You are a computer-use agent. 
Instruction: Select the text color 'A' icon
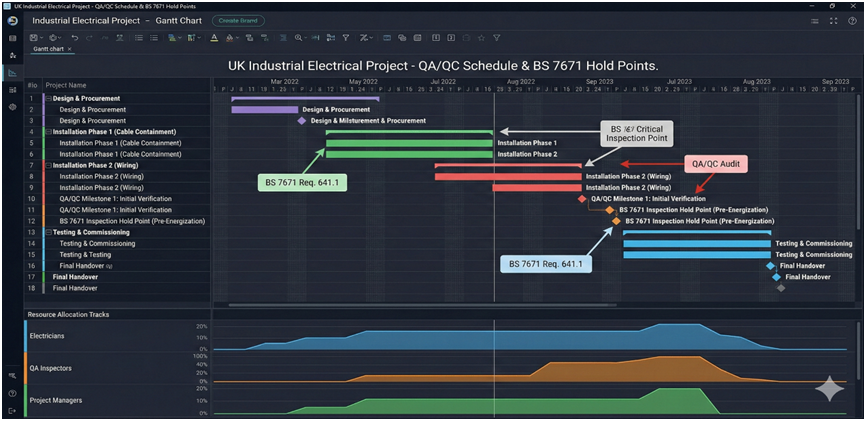pyautogui.click(x=214, y=38)
